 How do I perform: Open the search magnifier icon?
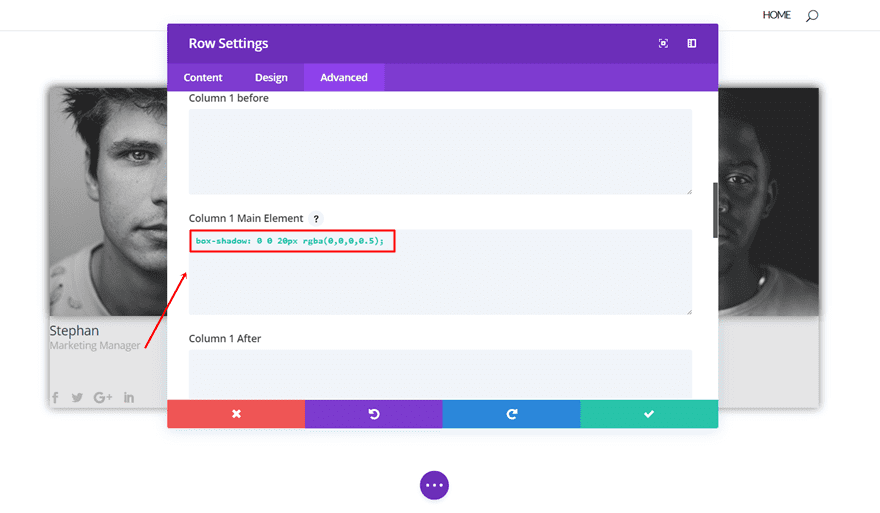812,15
